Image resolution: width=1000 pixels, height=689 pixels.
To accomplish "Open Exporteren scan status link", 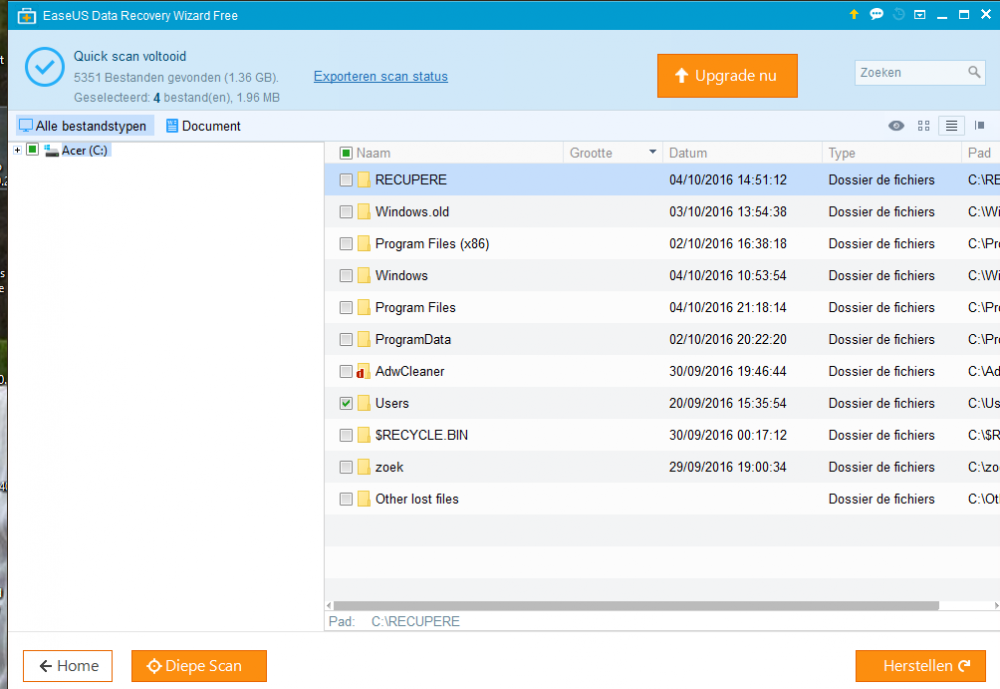I will point(380,77).
